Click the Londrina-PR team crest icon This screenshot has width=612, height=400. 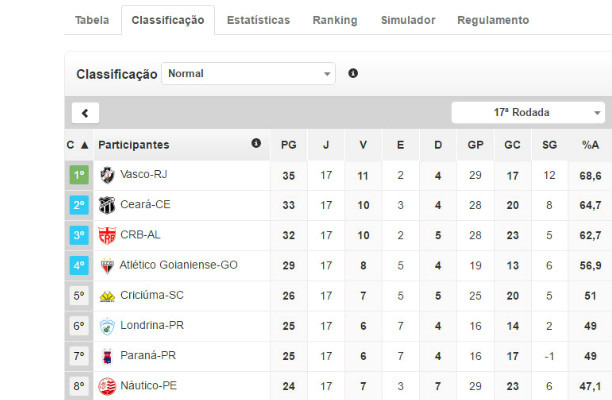(x=107, y=326)
